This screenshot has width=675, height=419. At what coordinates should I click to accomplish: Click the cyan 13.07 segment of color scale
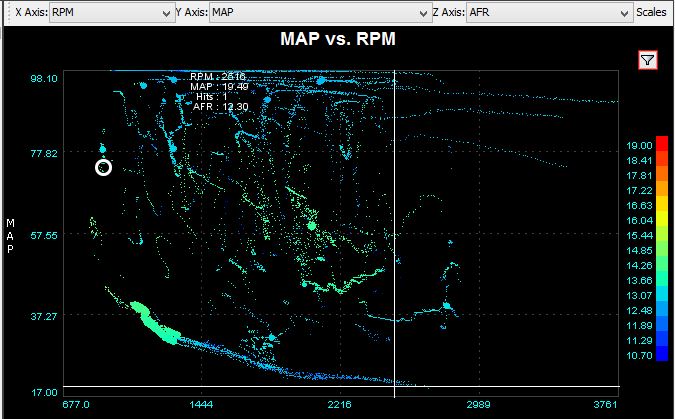pyautogui.click(x=662, y=295)
